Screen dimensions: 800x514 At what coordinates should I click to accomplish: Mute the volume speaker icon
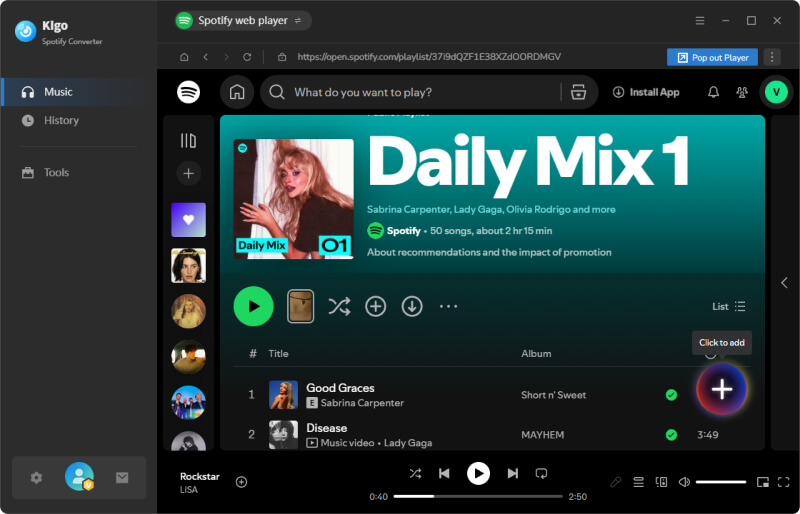(684, 482)
